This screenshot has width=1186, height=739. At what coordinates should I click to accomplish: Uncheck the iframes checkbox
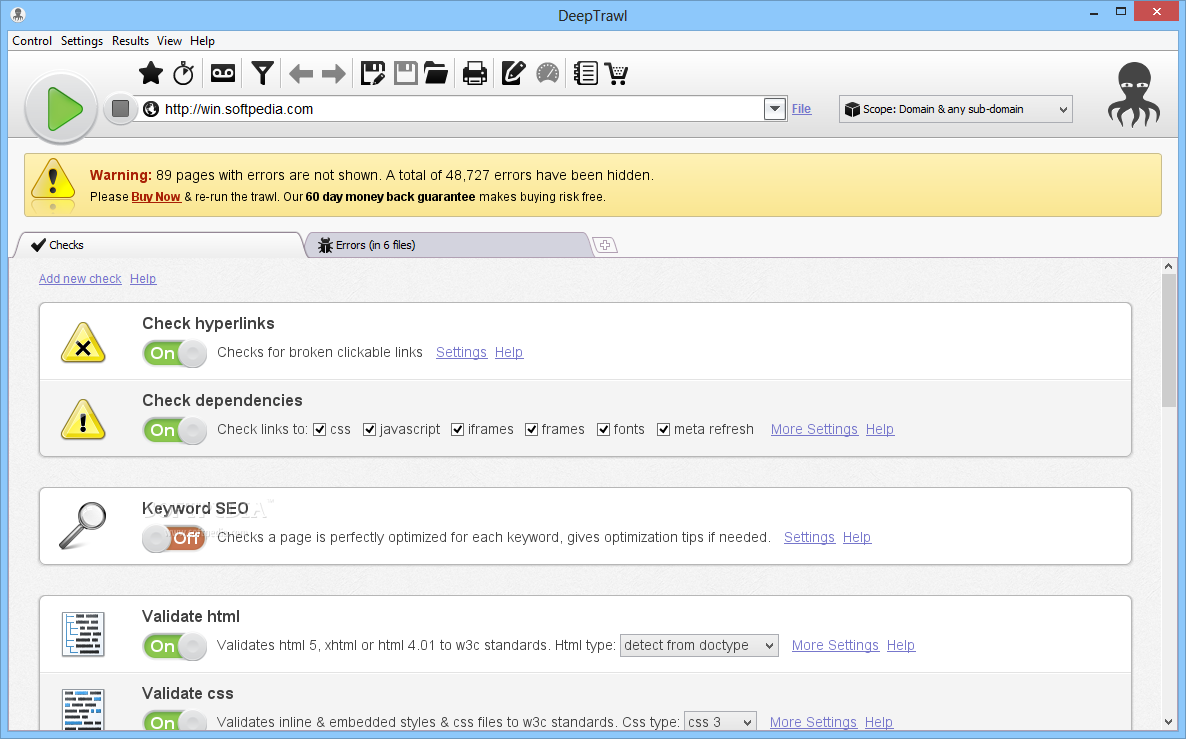[x=458, y=430]
